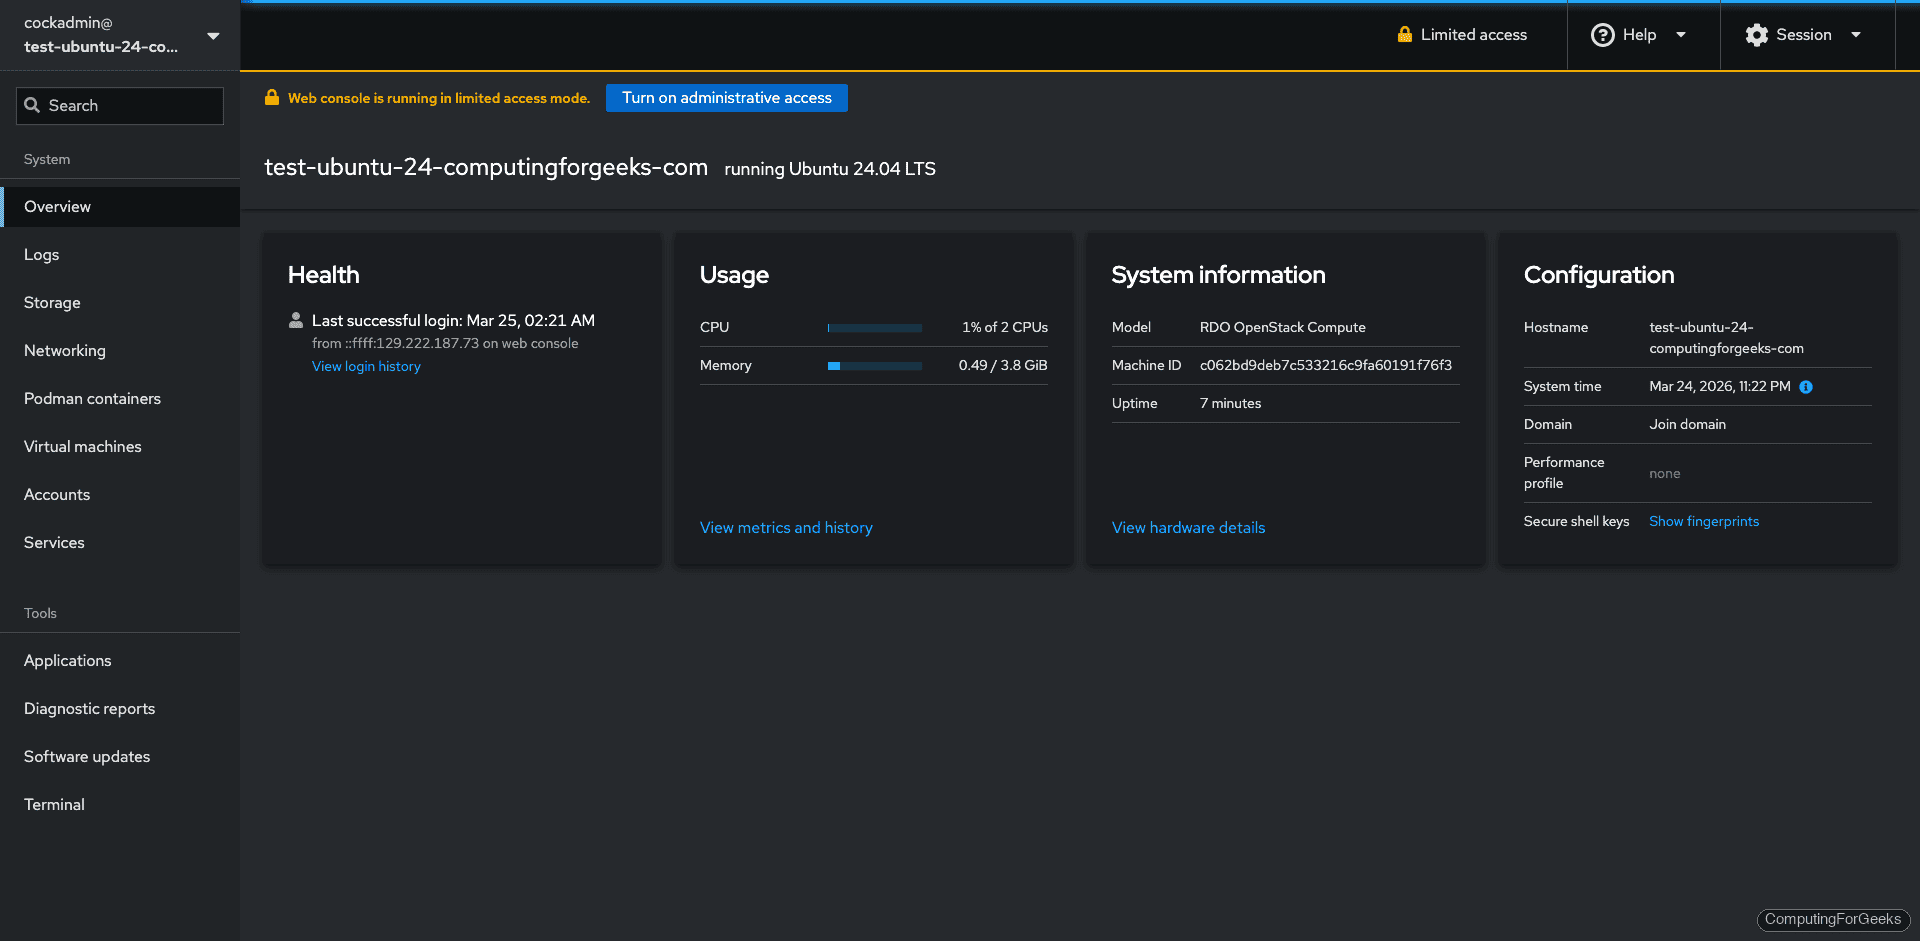Click the Session gear icon
This screenshot has width=1920, height=941.
tap(1756, 34)
